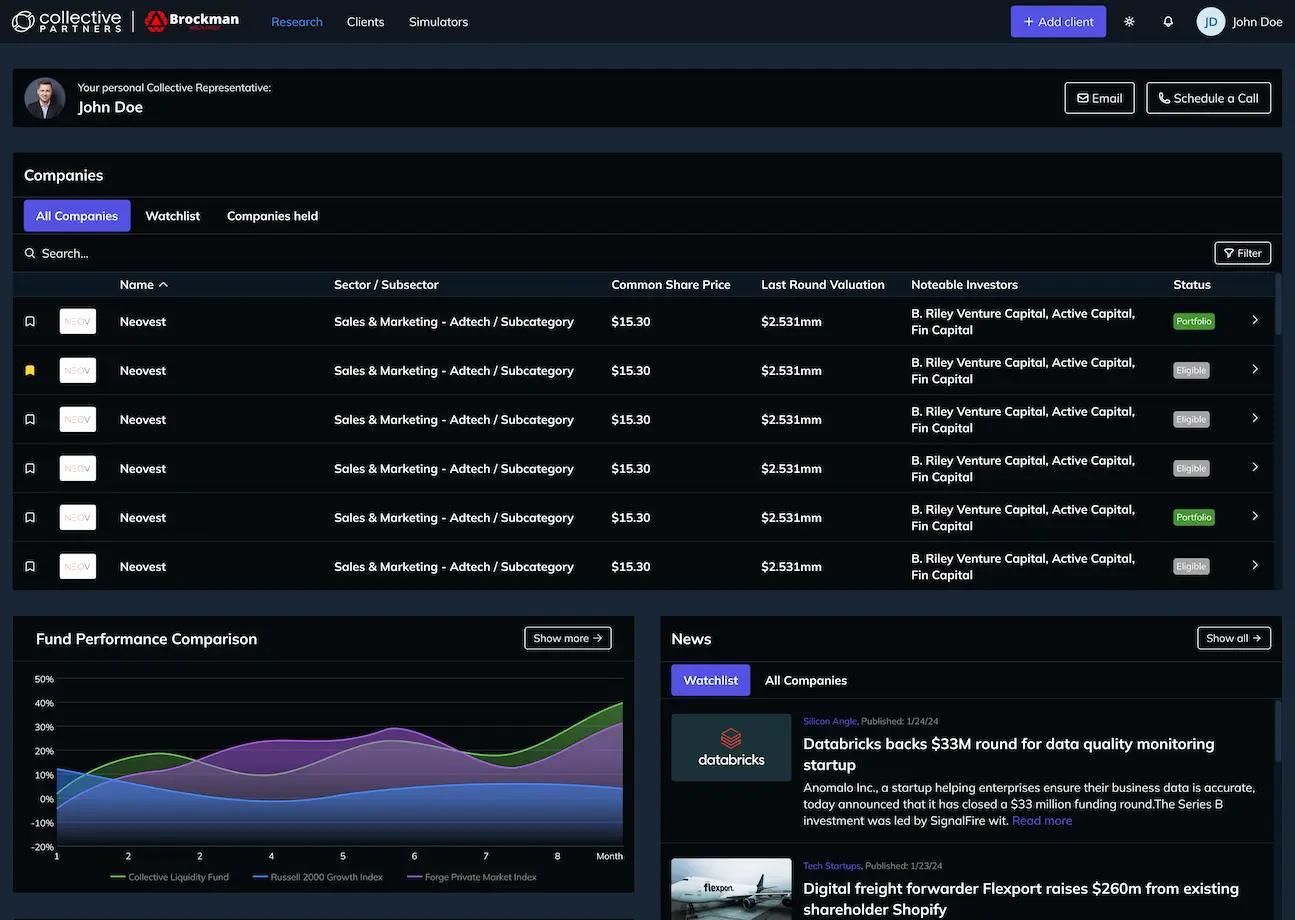
Task: Click the Brockman logo in header
Action: coord(192,21)
